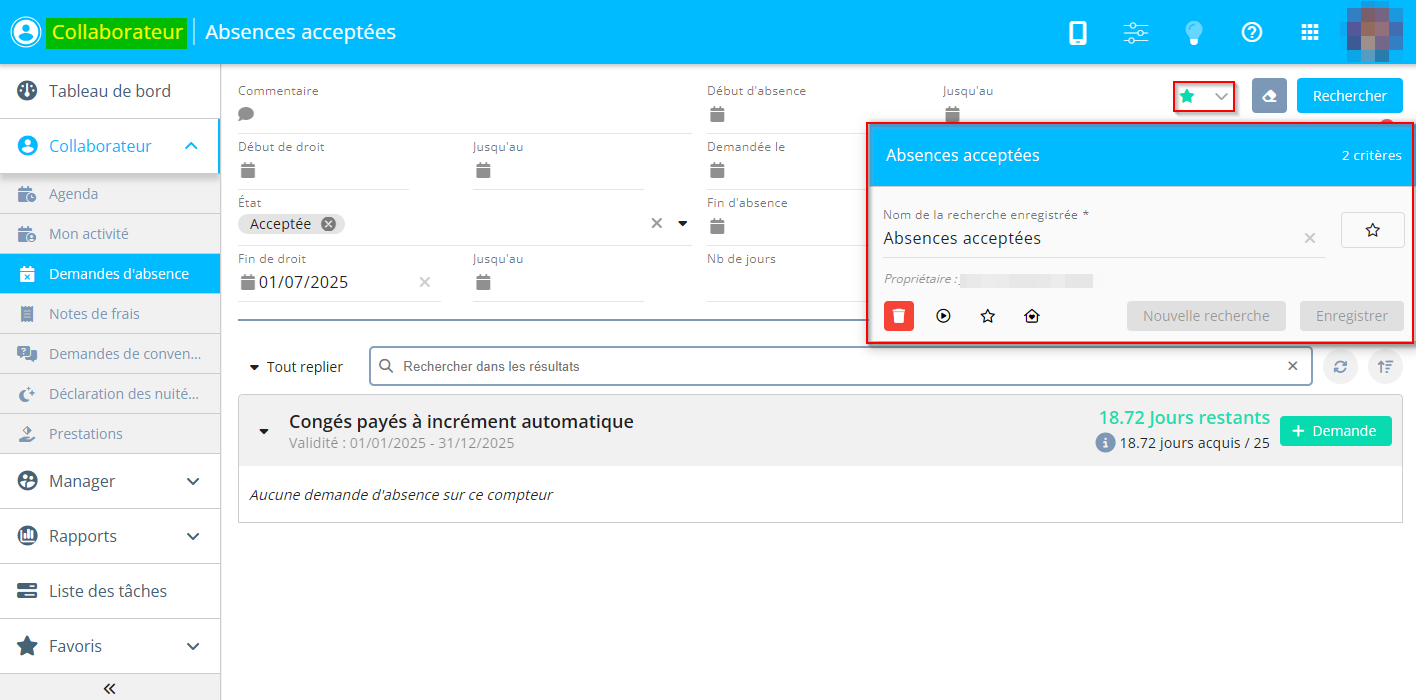Delete saved search with red trash icon
The width and height of the screenshot is (1416, 700).
(x=899, y=316)
